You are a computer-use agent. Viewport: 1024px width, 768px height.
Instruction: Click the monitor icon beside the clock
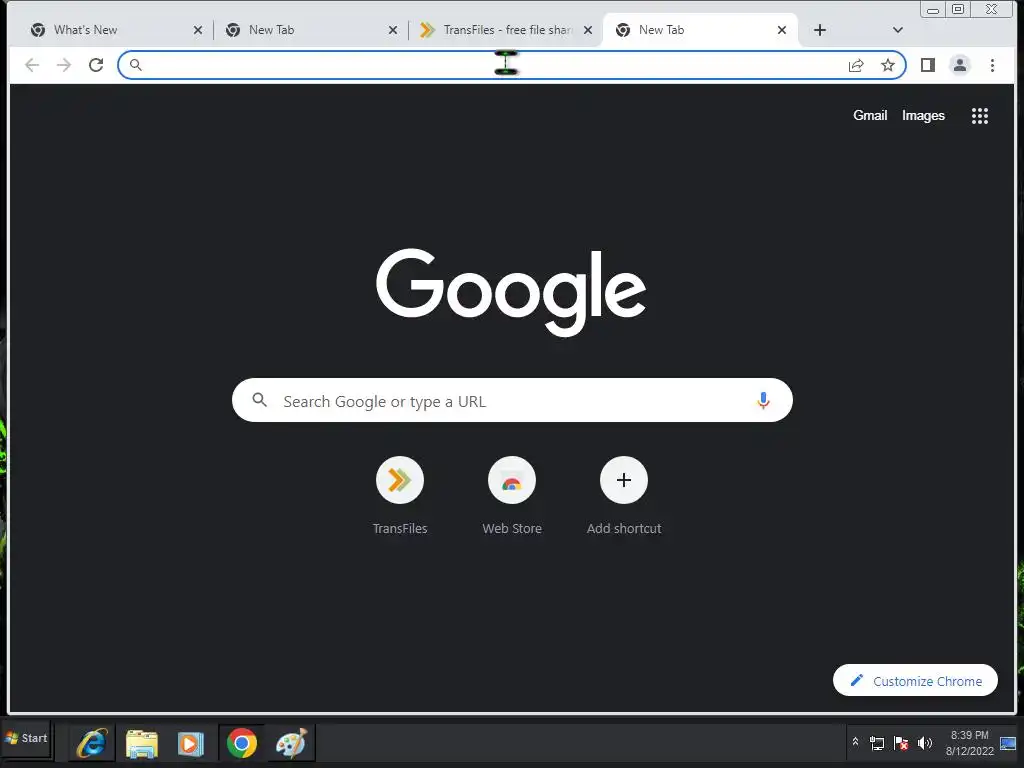click(x=1008, y=743)
